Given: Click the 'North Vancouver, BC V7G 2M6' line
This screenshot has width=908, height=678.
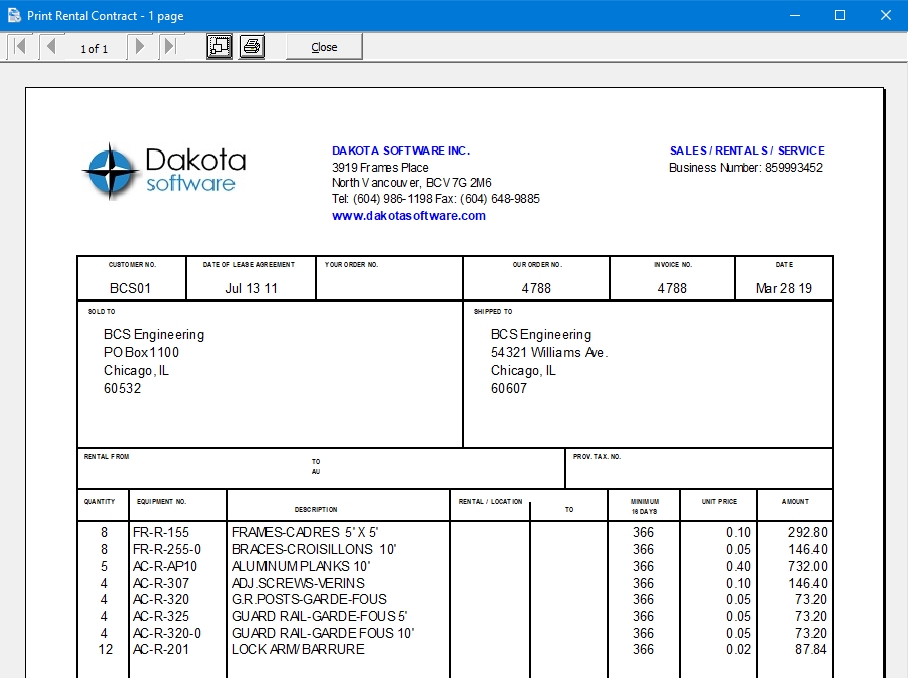Looking at the screenshot, I should click(412, 183).
